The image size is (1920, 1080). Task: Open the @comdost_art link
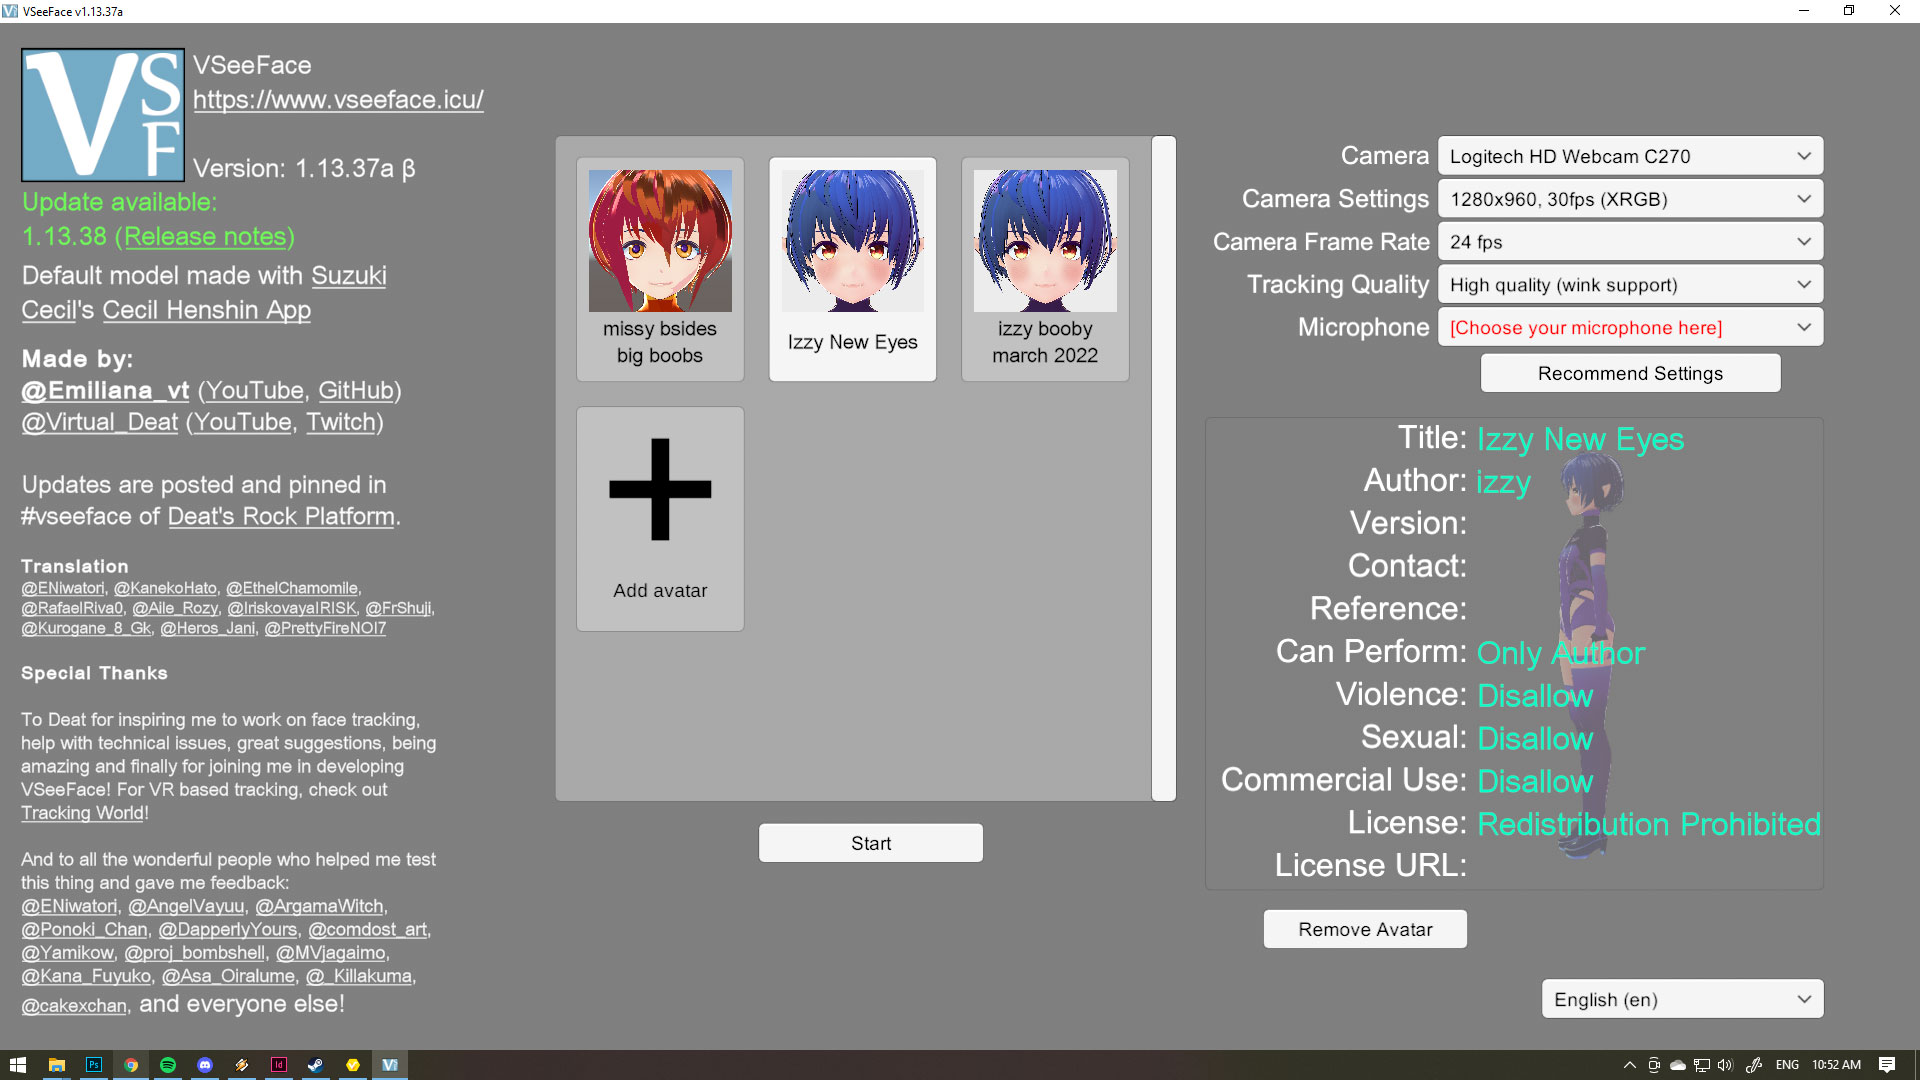(368, 929)
